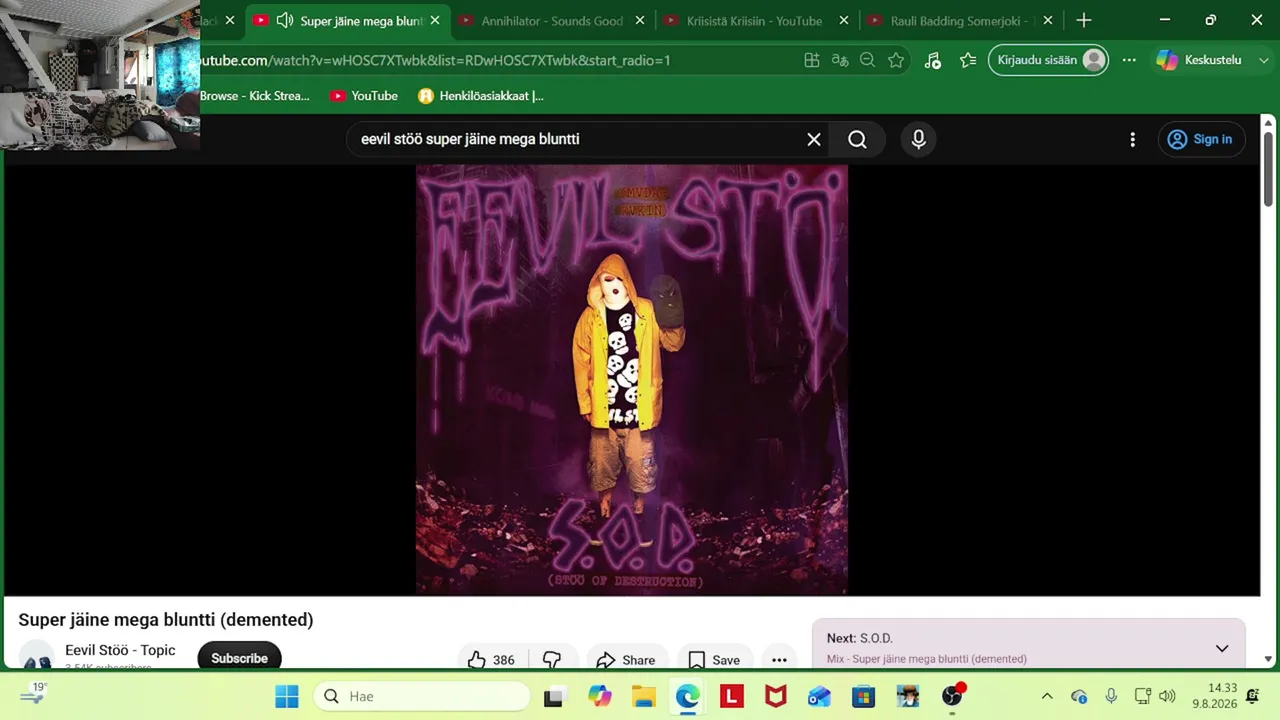Open more actions menu beside Save

(779, 660)
